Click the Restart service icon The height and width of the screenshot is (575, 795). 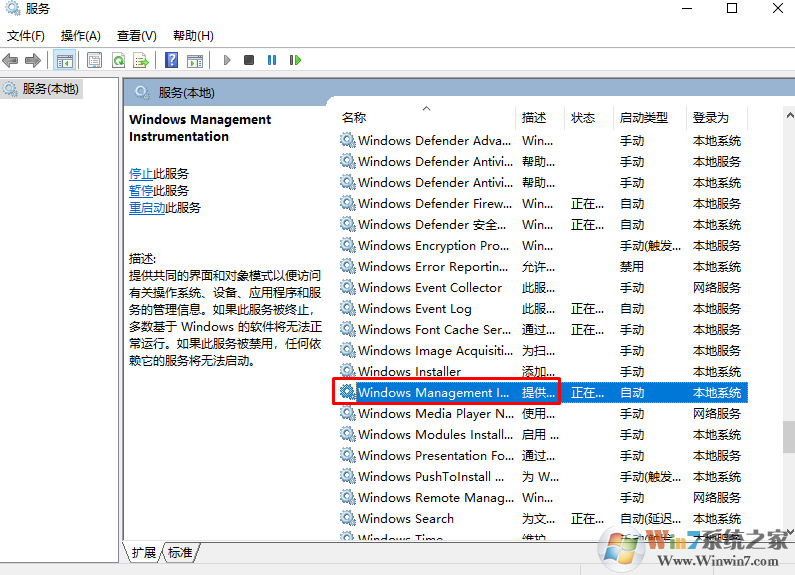pyautogui.click(x=295, y=60)
